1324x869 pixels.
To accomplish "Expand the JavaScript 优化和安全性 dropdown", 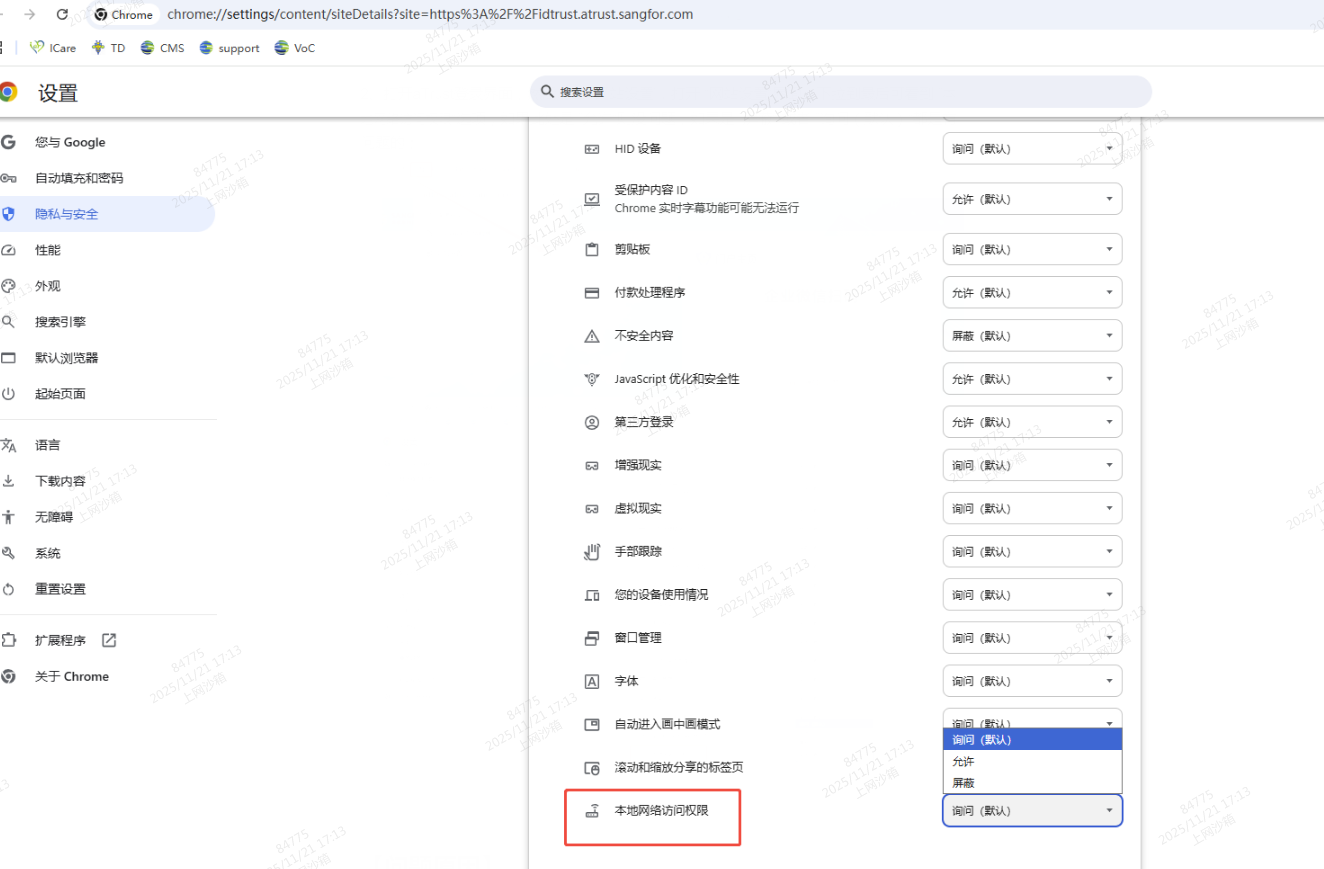I will (x=1032, y=379).
